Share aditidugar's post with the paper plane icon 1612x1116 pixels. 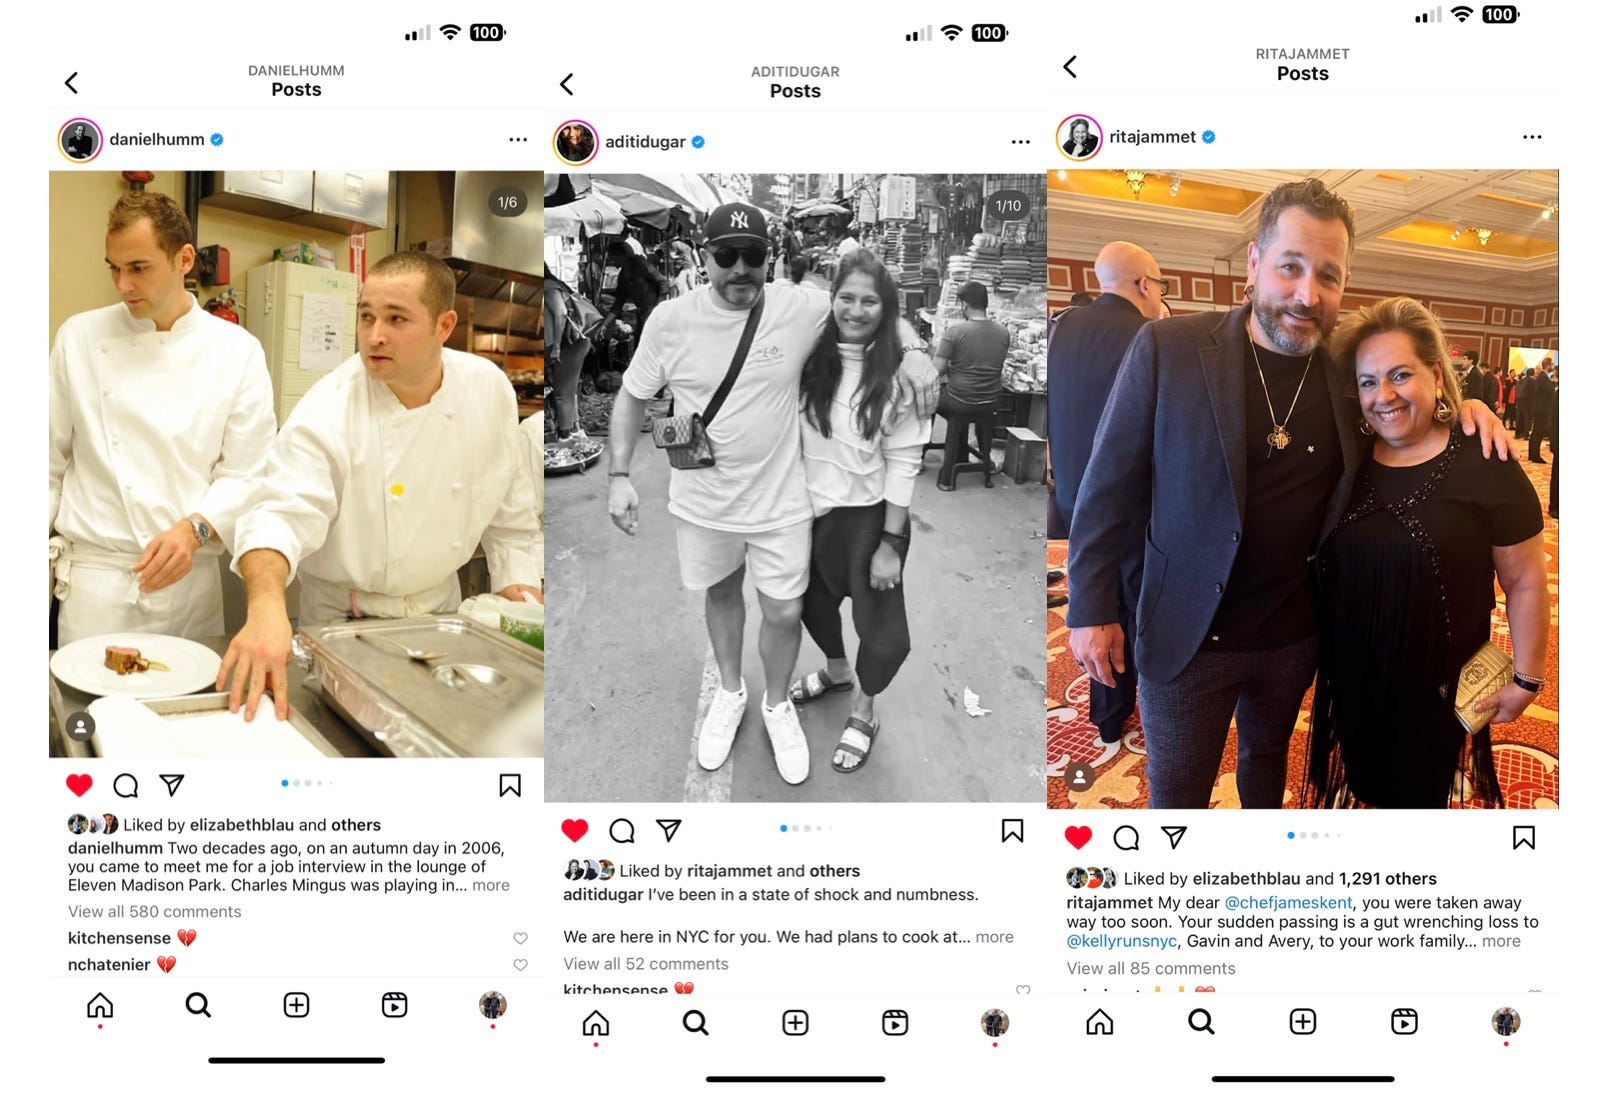[669, 830]
